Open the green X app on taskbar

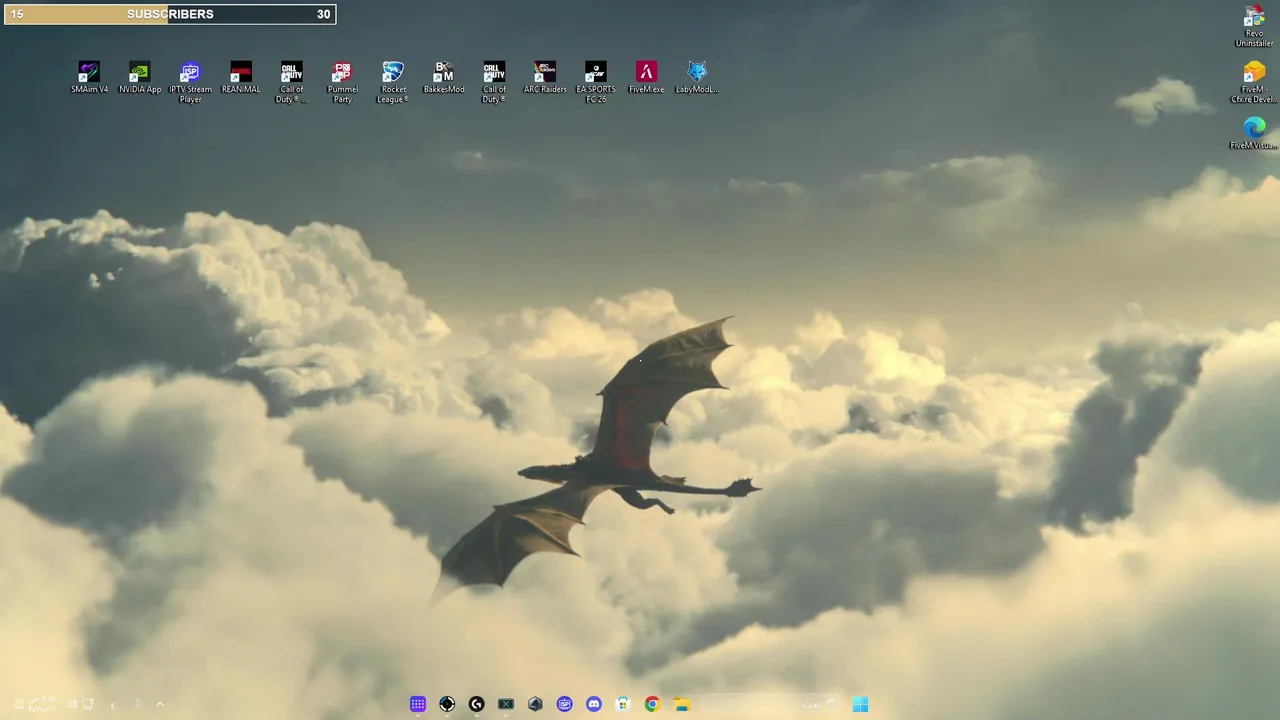506,704
